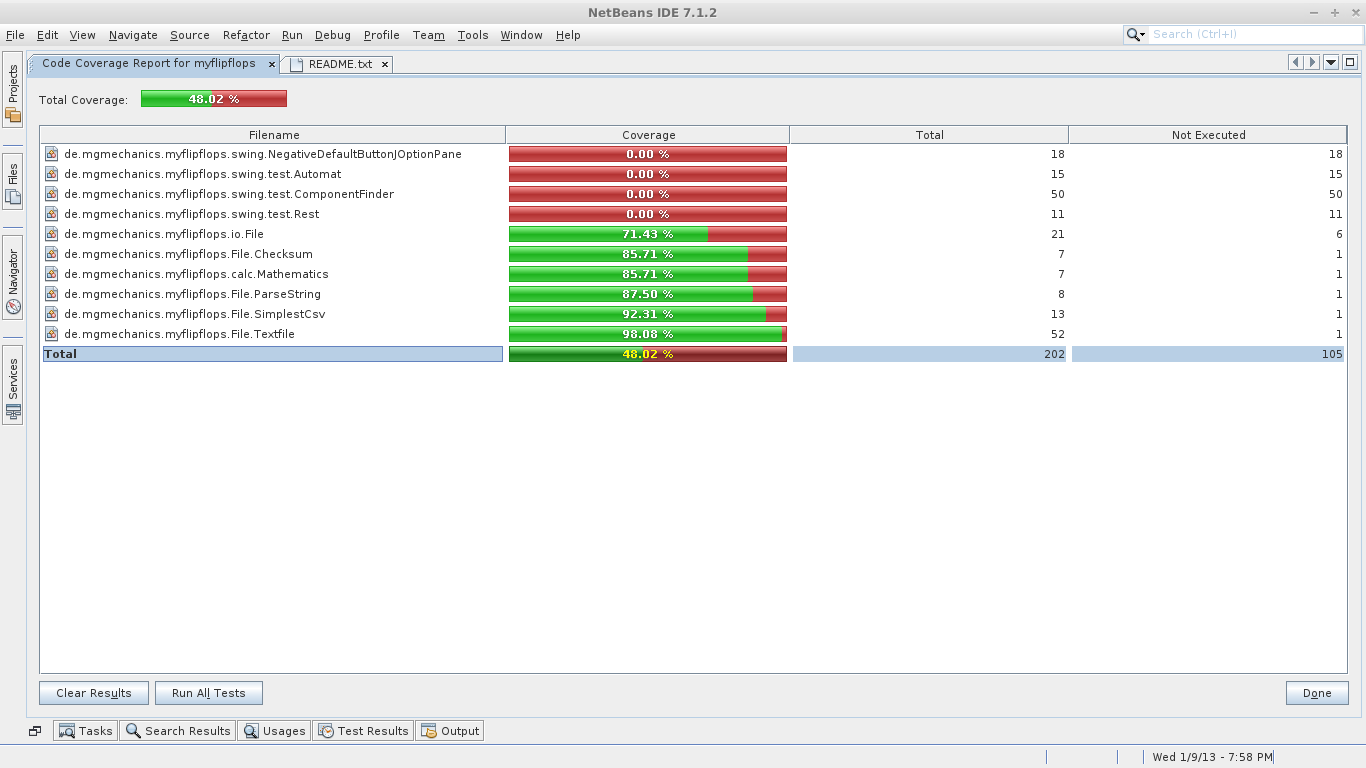1366x768 pixels.
Task: Click the File.Textfile 98.08 % coverage bar
Action: [648, 334]
